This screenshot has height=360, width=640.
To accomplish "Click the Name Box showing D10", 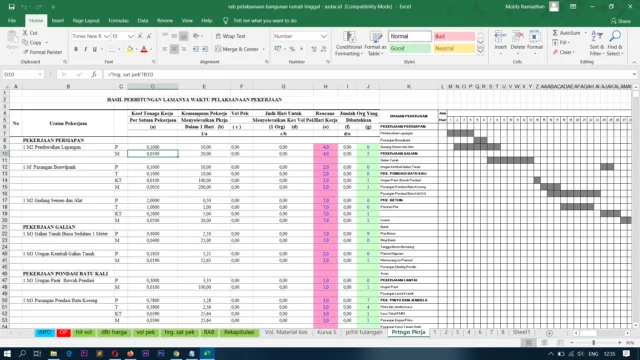I will tap(22, 75).
